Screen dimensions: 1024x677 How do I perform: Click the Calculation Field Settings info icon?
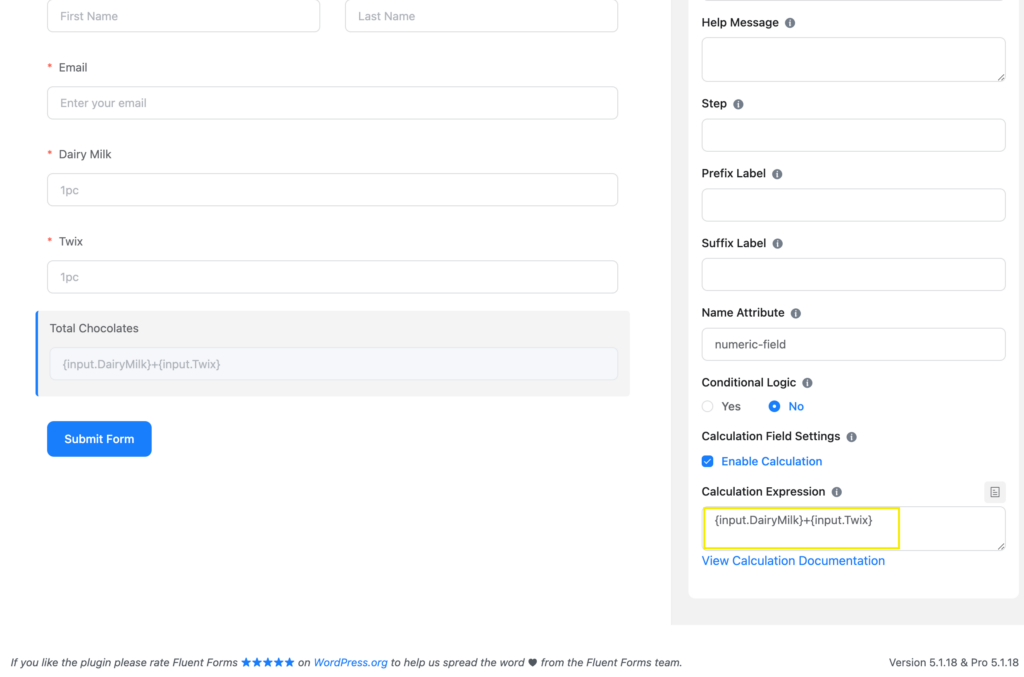coord(851,437)
